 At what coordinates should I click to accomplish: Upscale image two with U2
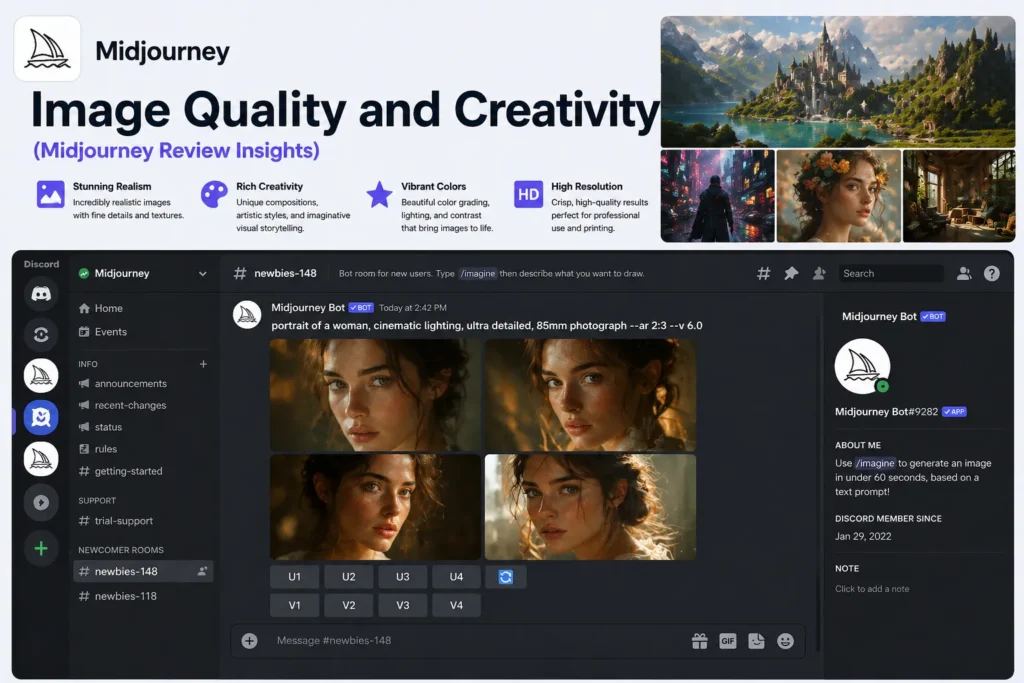pos(349,577)
